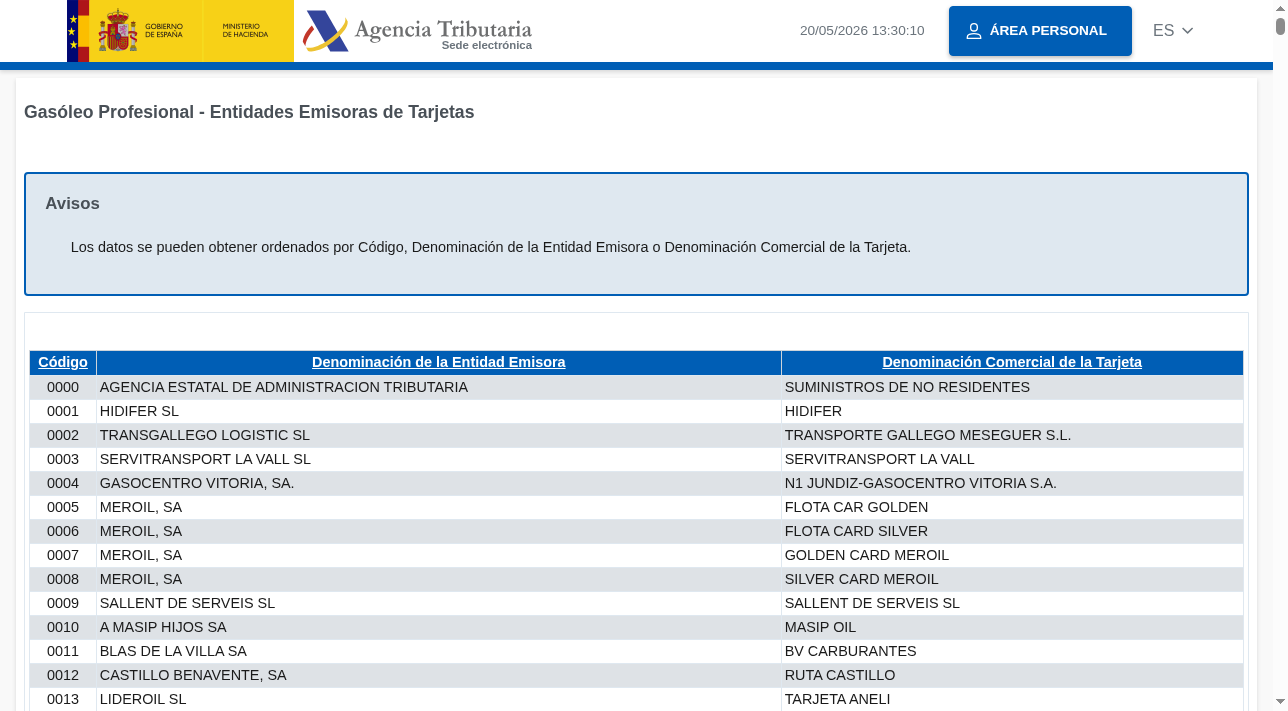This screenshot has height=711, width=1288.
Task: Select code cell 0006
Action: (63, 531)
